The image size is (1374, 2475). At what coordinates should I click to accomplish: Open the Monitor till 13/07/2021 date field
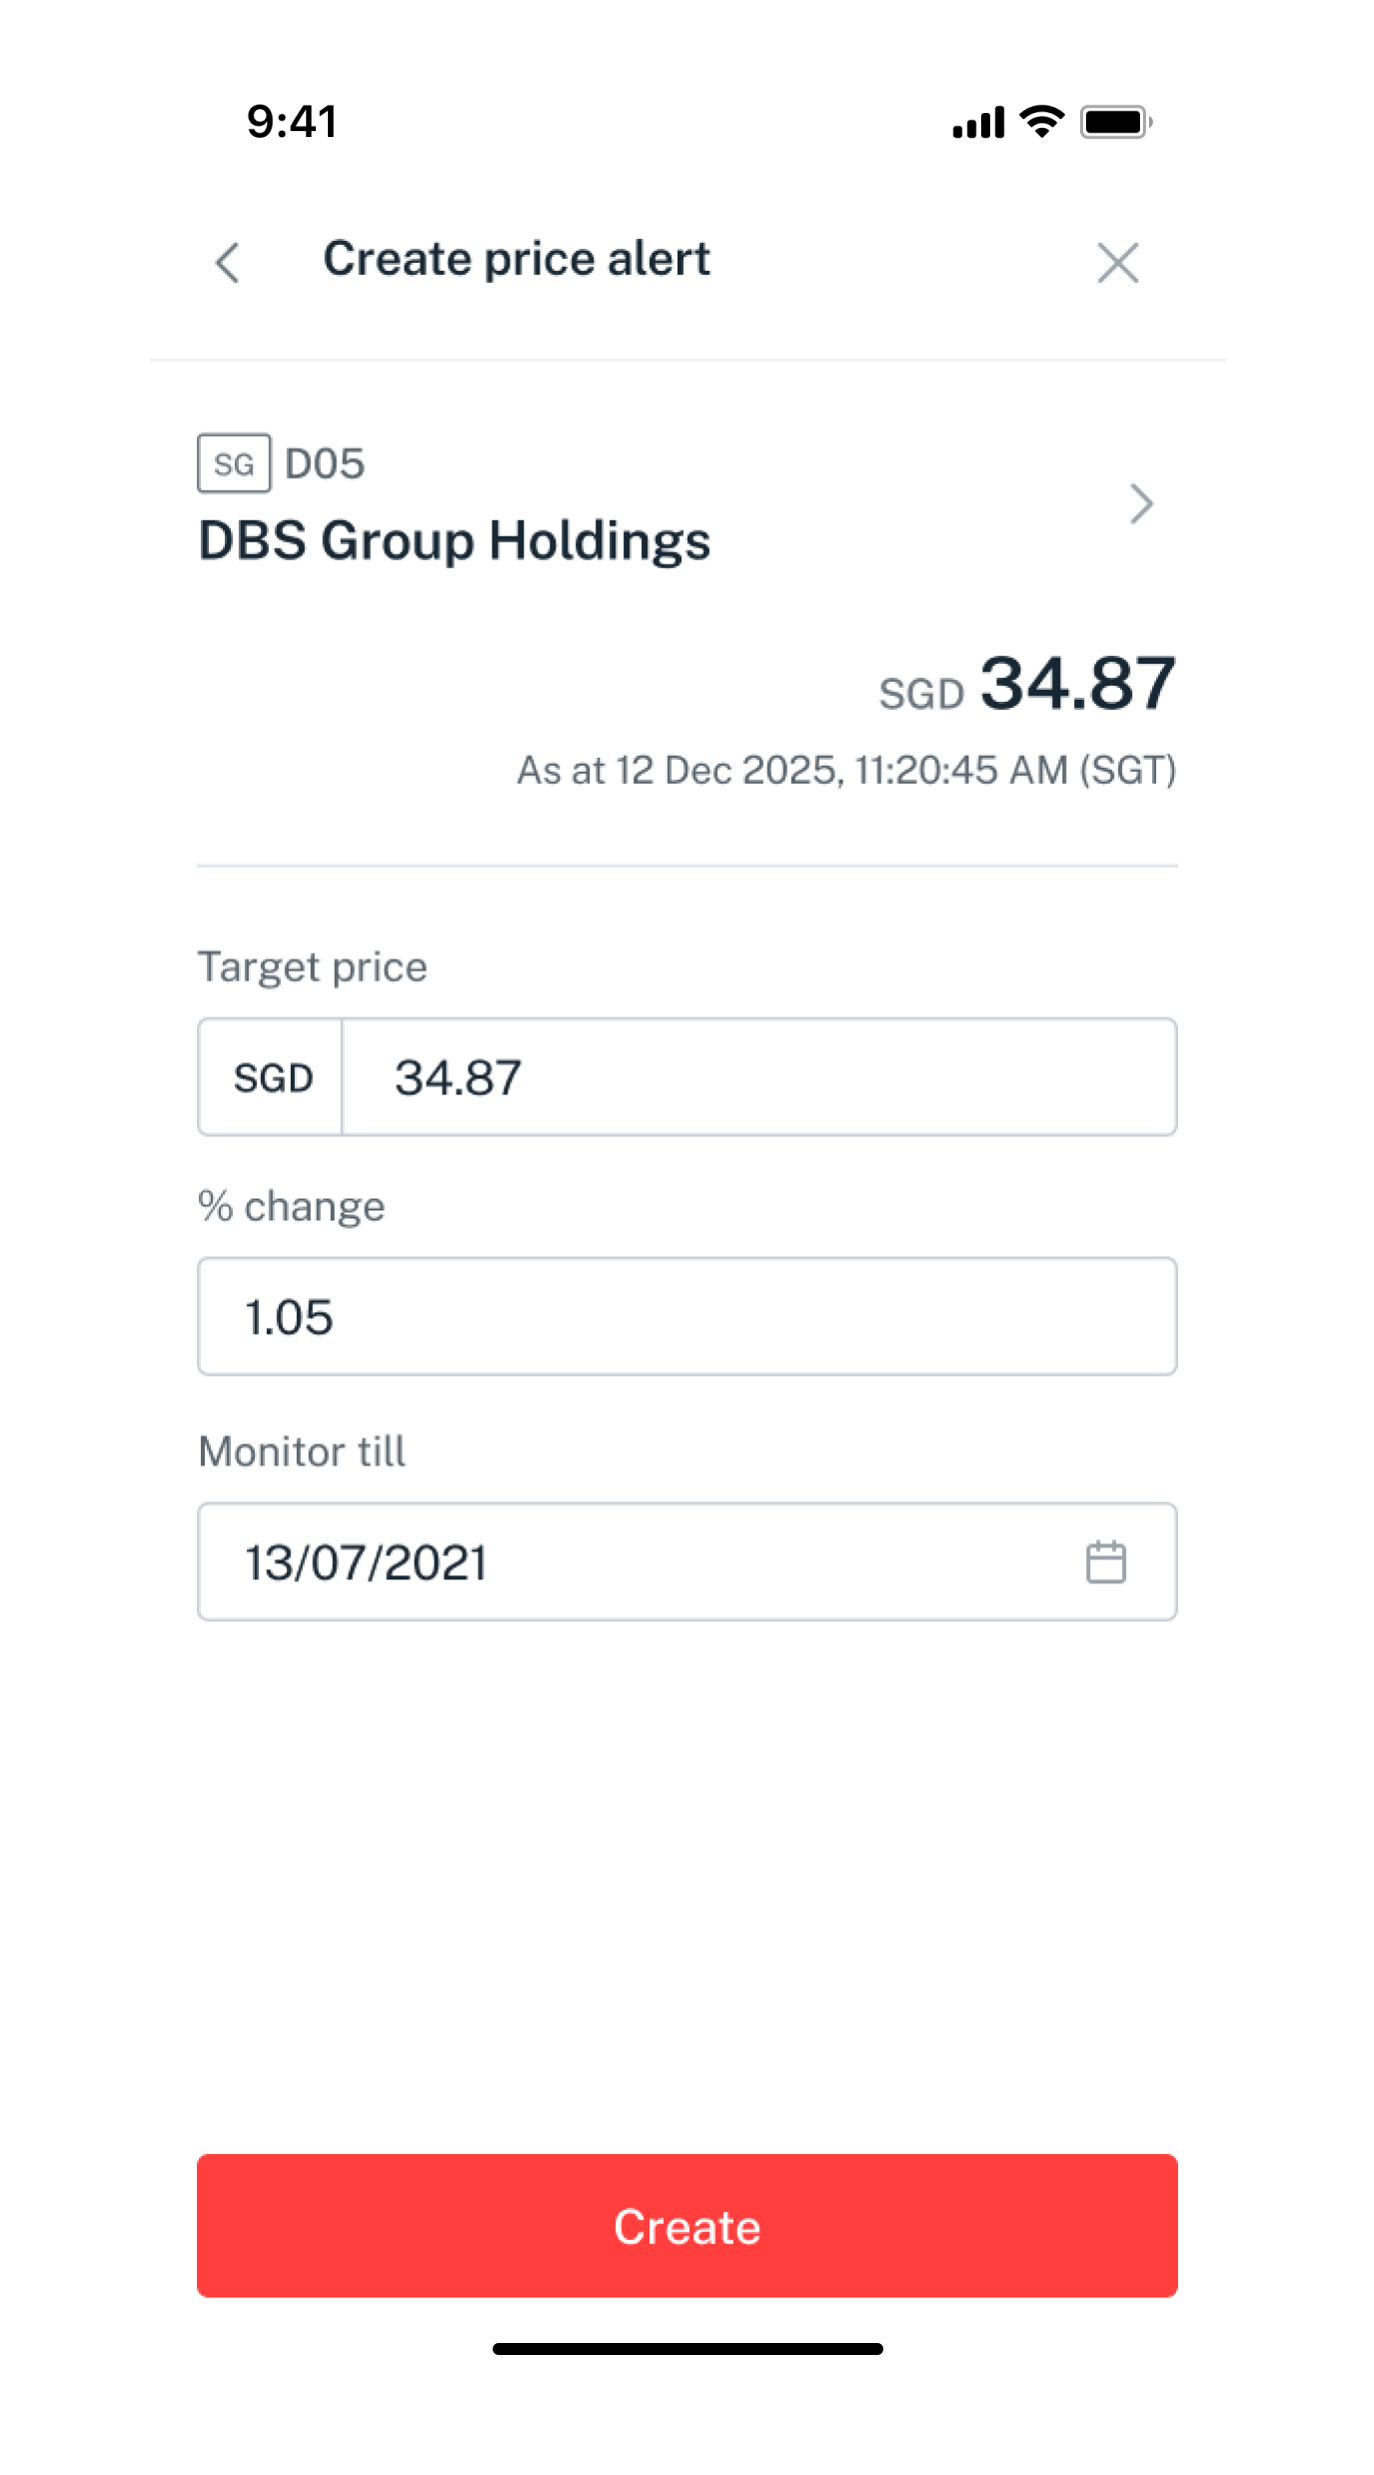640,1562
